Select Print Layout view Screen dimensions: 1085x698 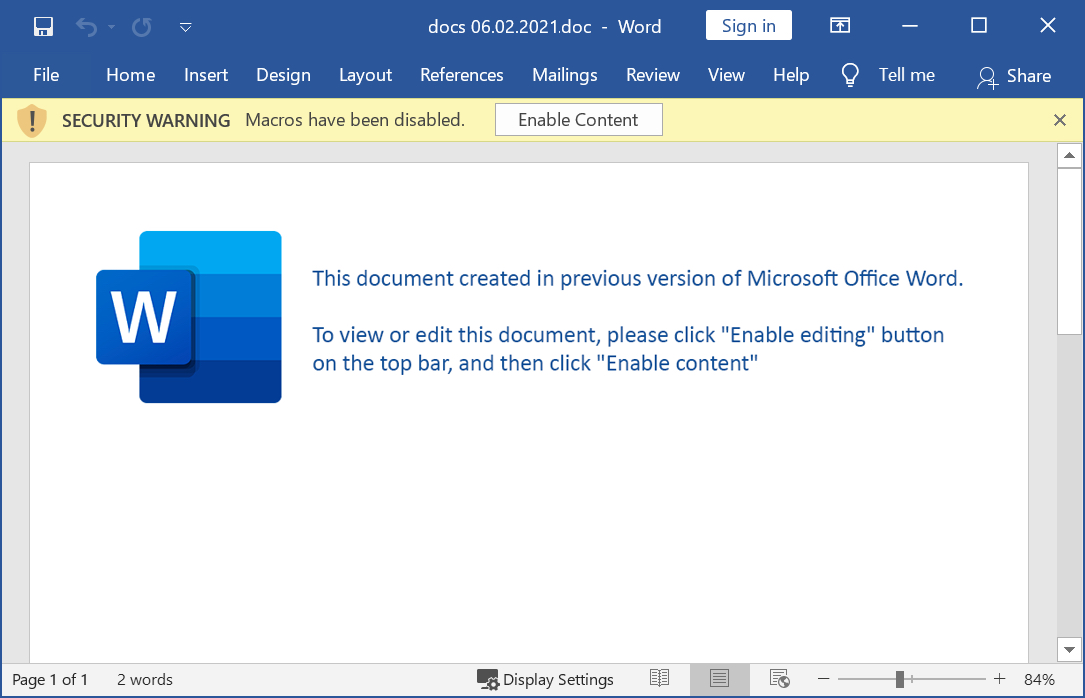[x=719, y=679]
